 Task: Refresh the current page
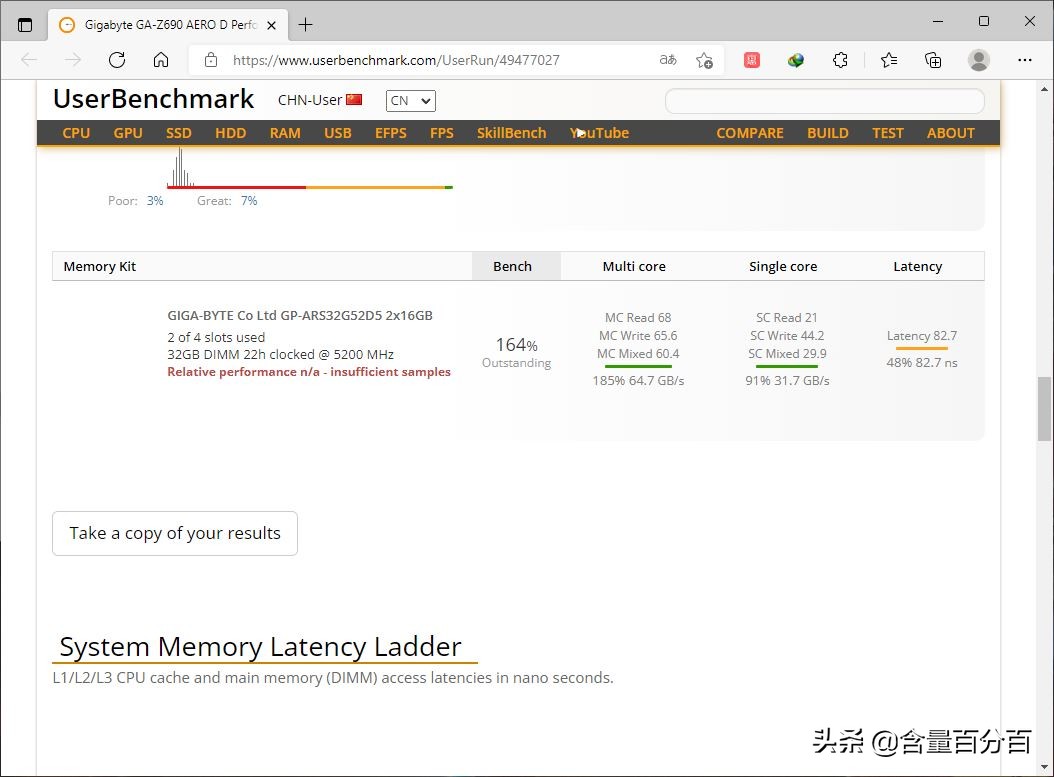[117, 60]
